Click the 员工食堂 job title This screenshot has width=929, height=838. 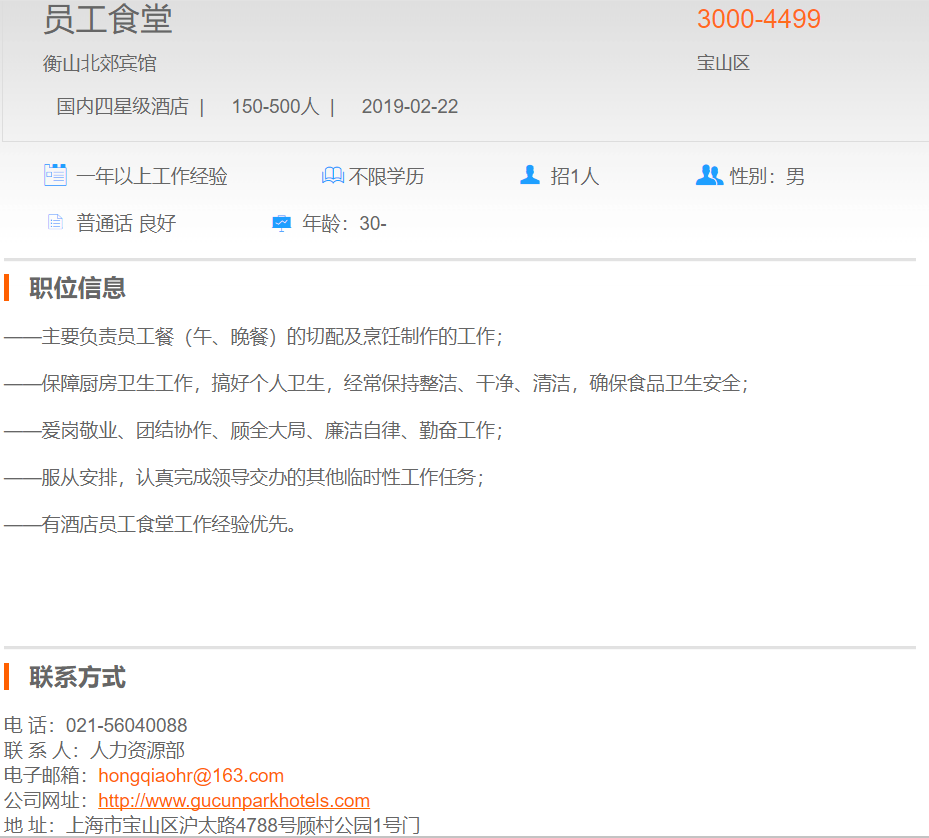click(x=108, y=19)
